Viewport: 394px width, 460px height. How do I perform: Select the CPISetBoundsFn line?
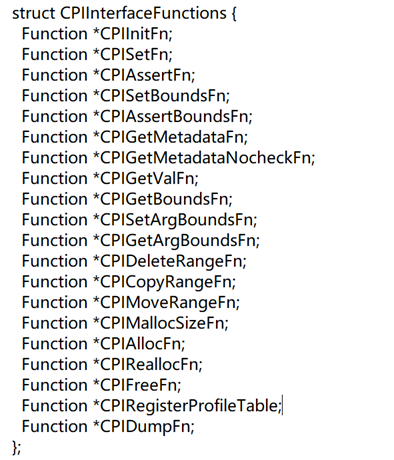tap(126, 96)
